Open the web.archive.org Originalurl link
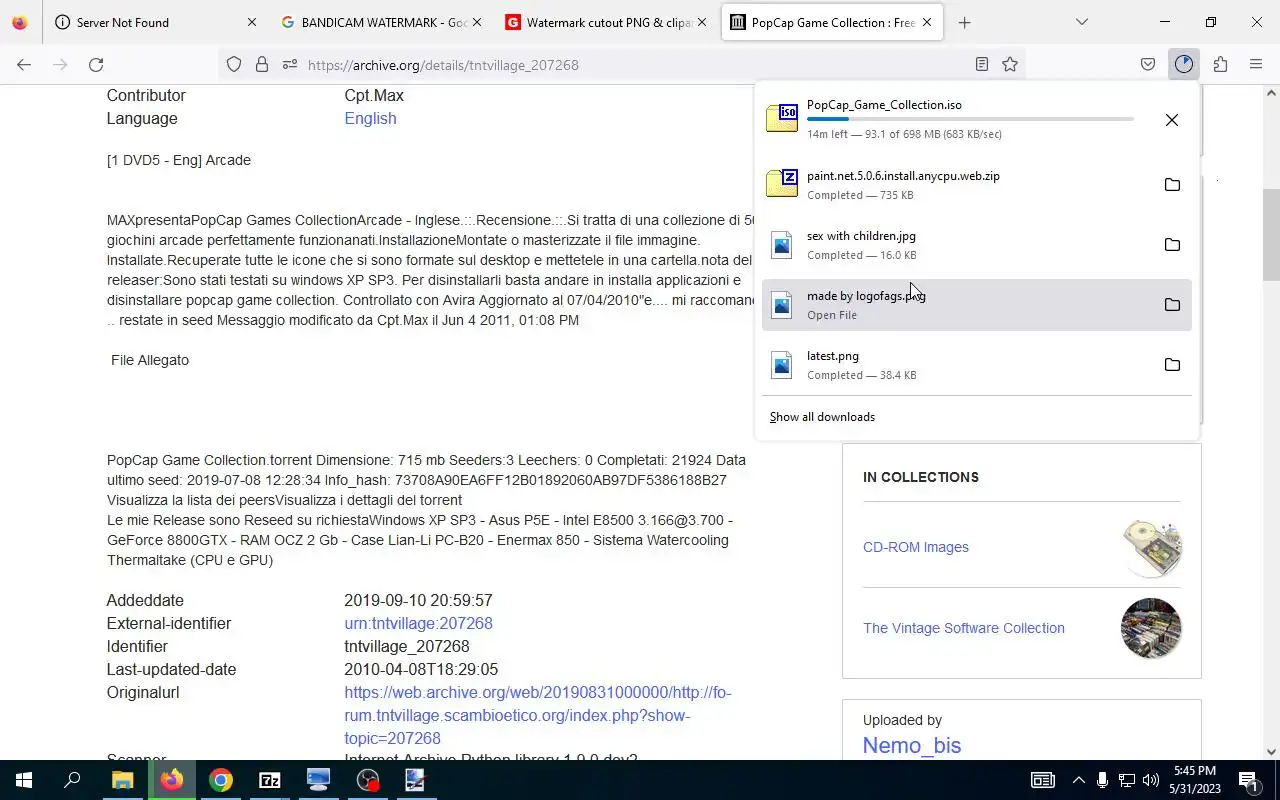Screen dimensions: 1280x800 click(x=538, y=715)
